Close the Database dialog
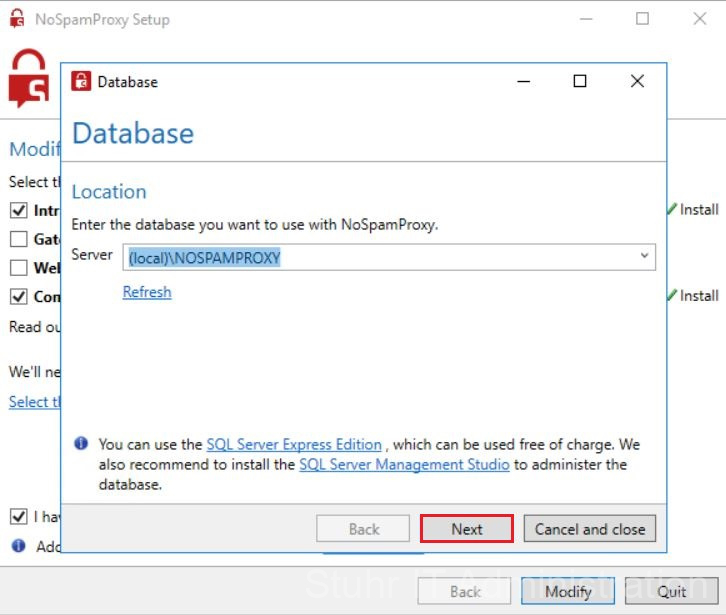 637,82
